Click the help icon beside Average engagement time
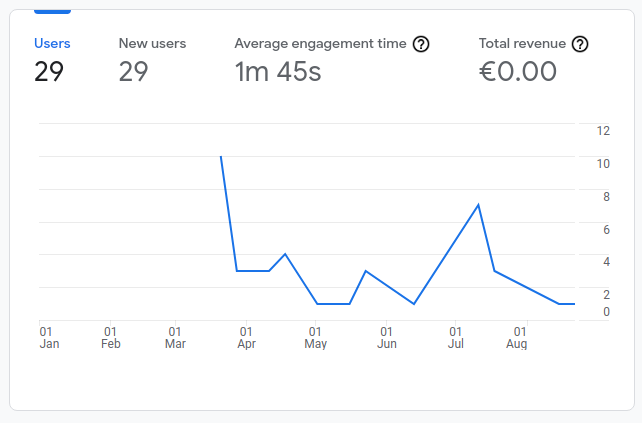The height and width of the screenshot is (423, 642). pos(421,44)
